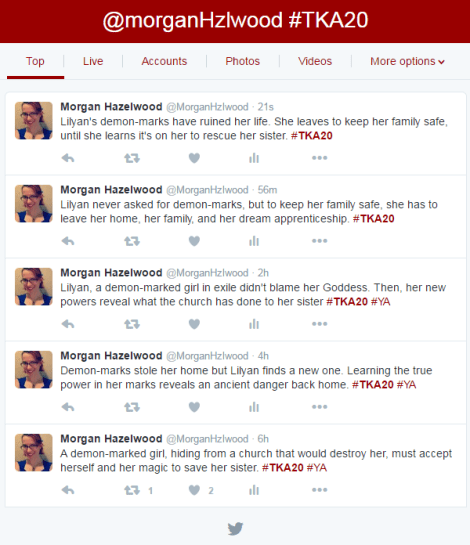The width and height of the screenshot is (470, 545).
Task: Switch to the Photos tab
Action: [243, 61]
